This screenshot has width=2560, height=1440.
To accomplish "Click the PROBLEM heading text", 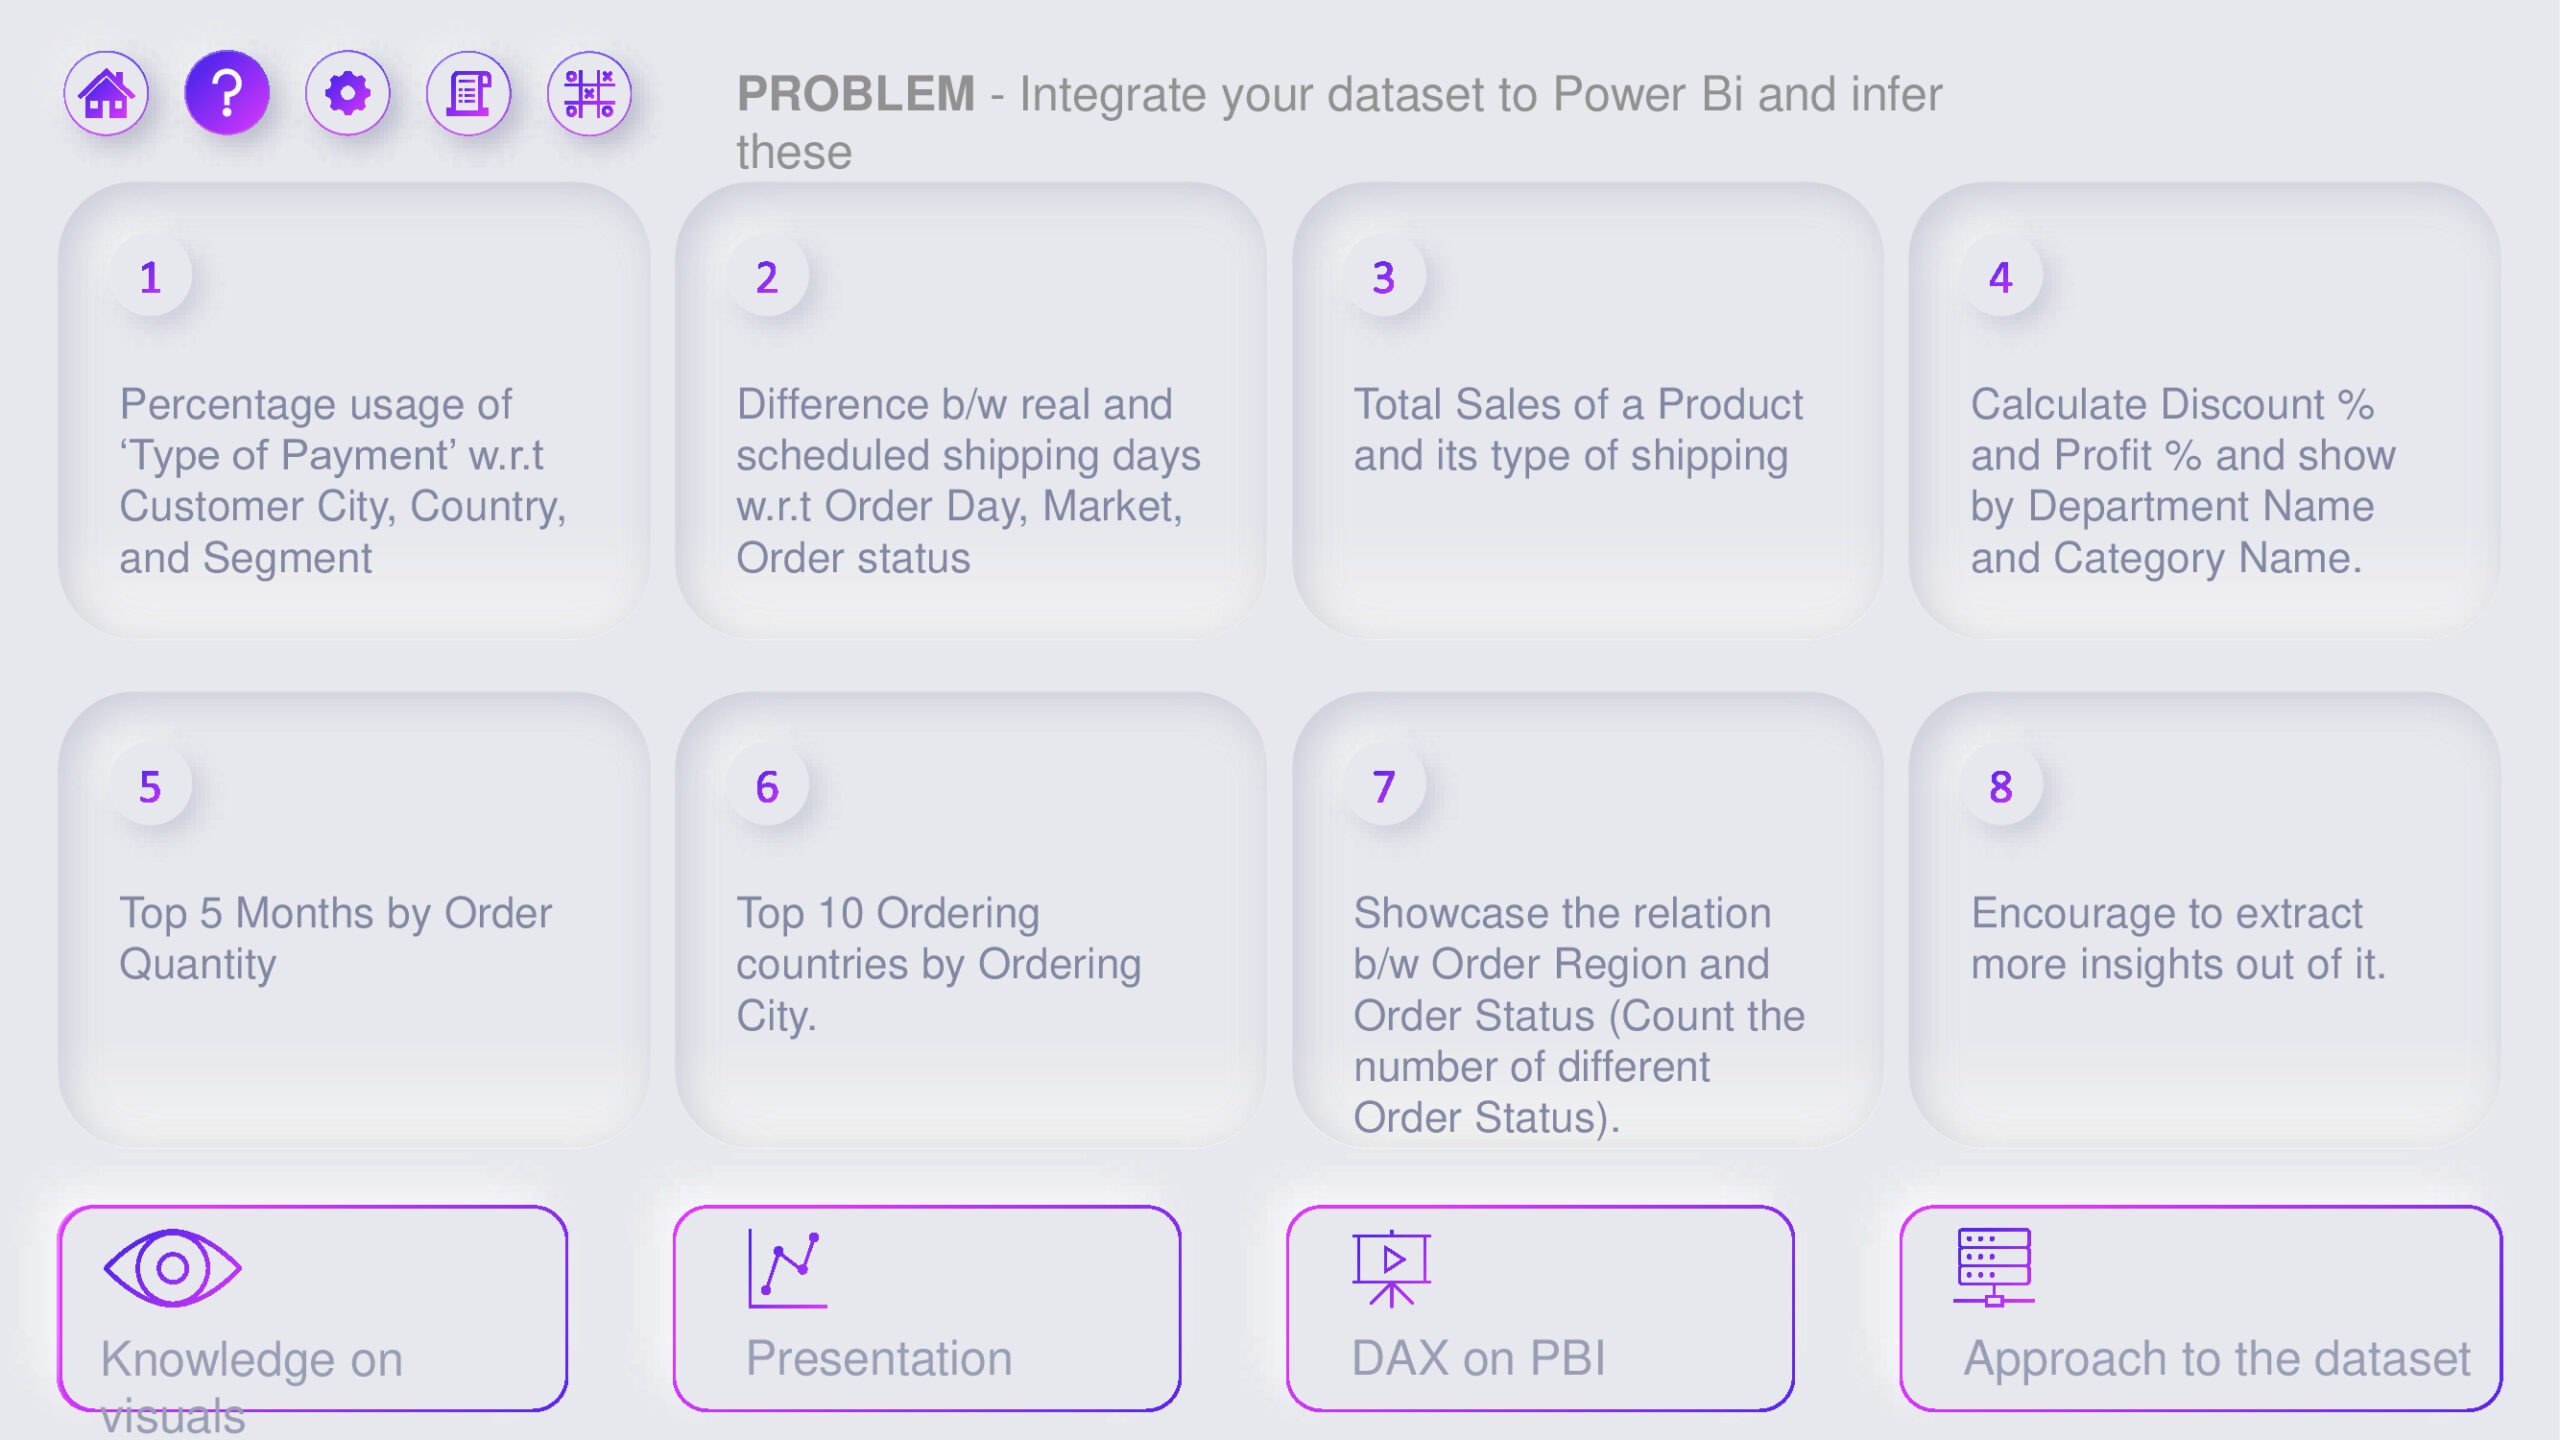I will [857, 94].
